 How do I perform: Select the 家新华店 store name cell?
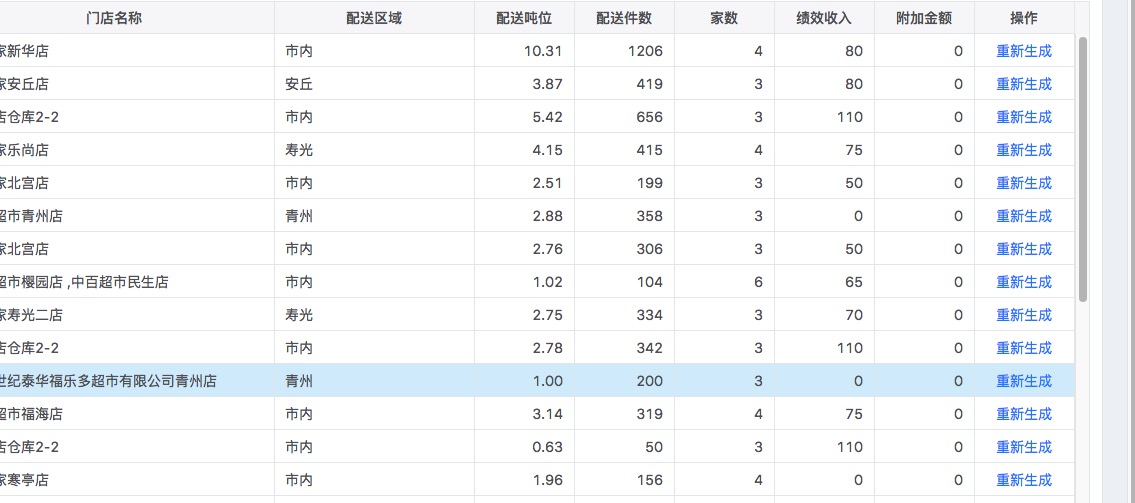(137, 51)
